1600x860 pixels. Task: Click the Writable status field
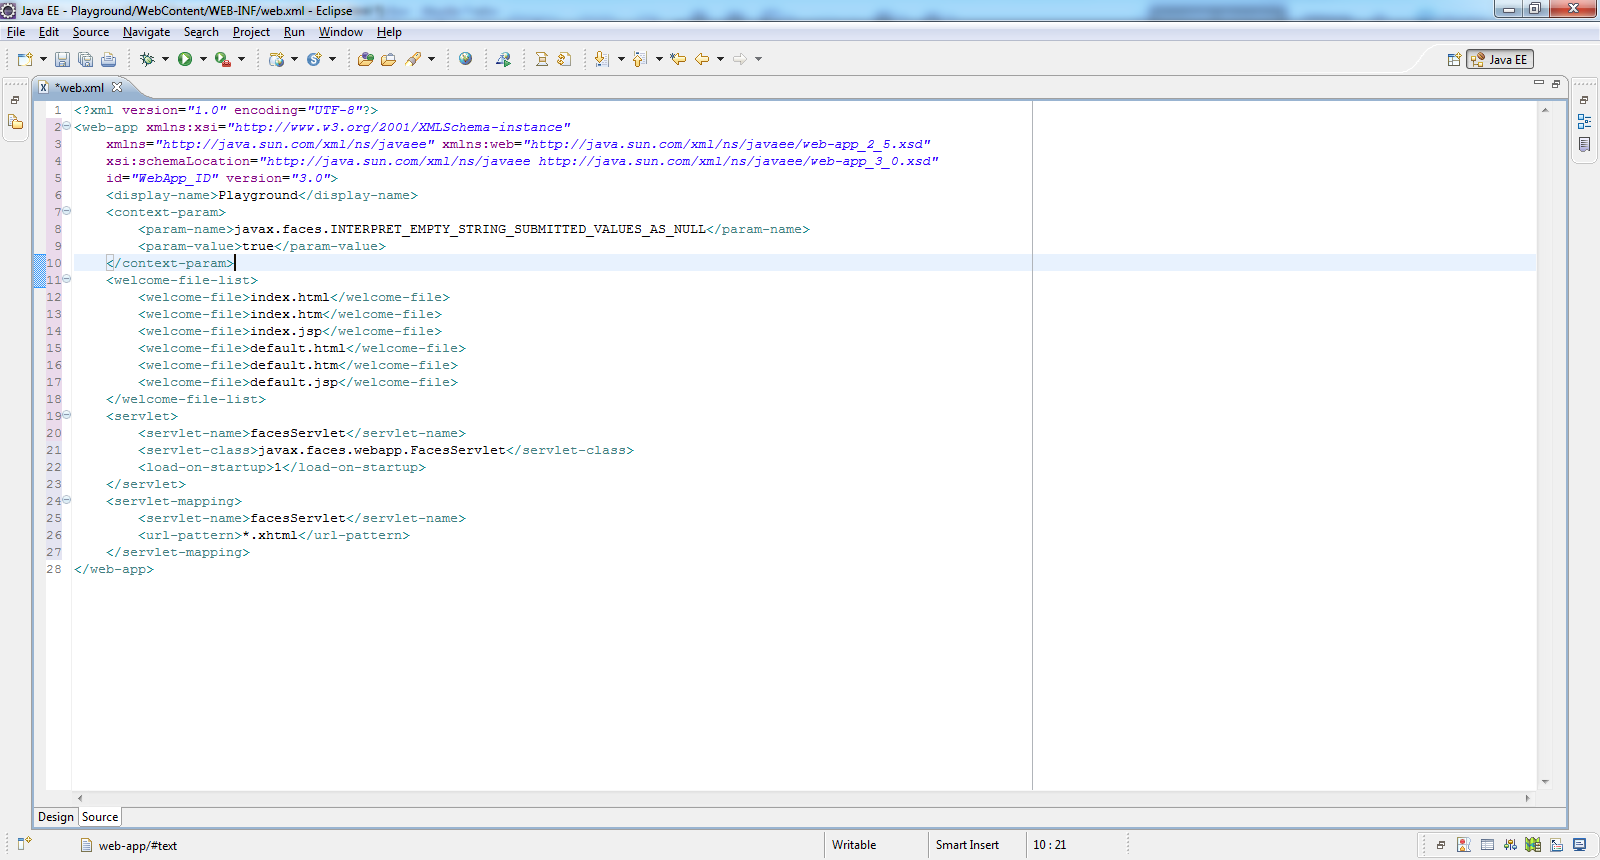coord(854,845)
